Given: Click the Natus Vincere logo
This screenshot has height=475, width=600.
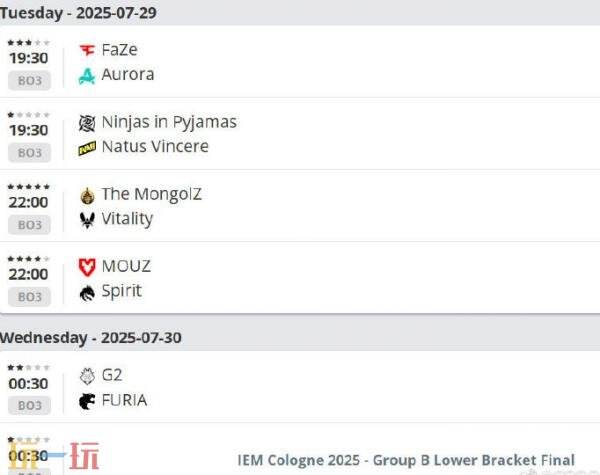Looking at the screenshot, I should [x=87, y=148].
